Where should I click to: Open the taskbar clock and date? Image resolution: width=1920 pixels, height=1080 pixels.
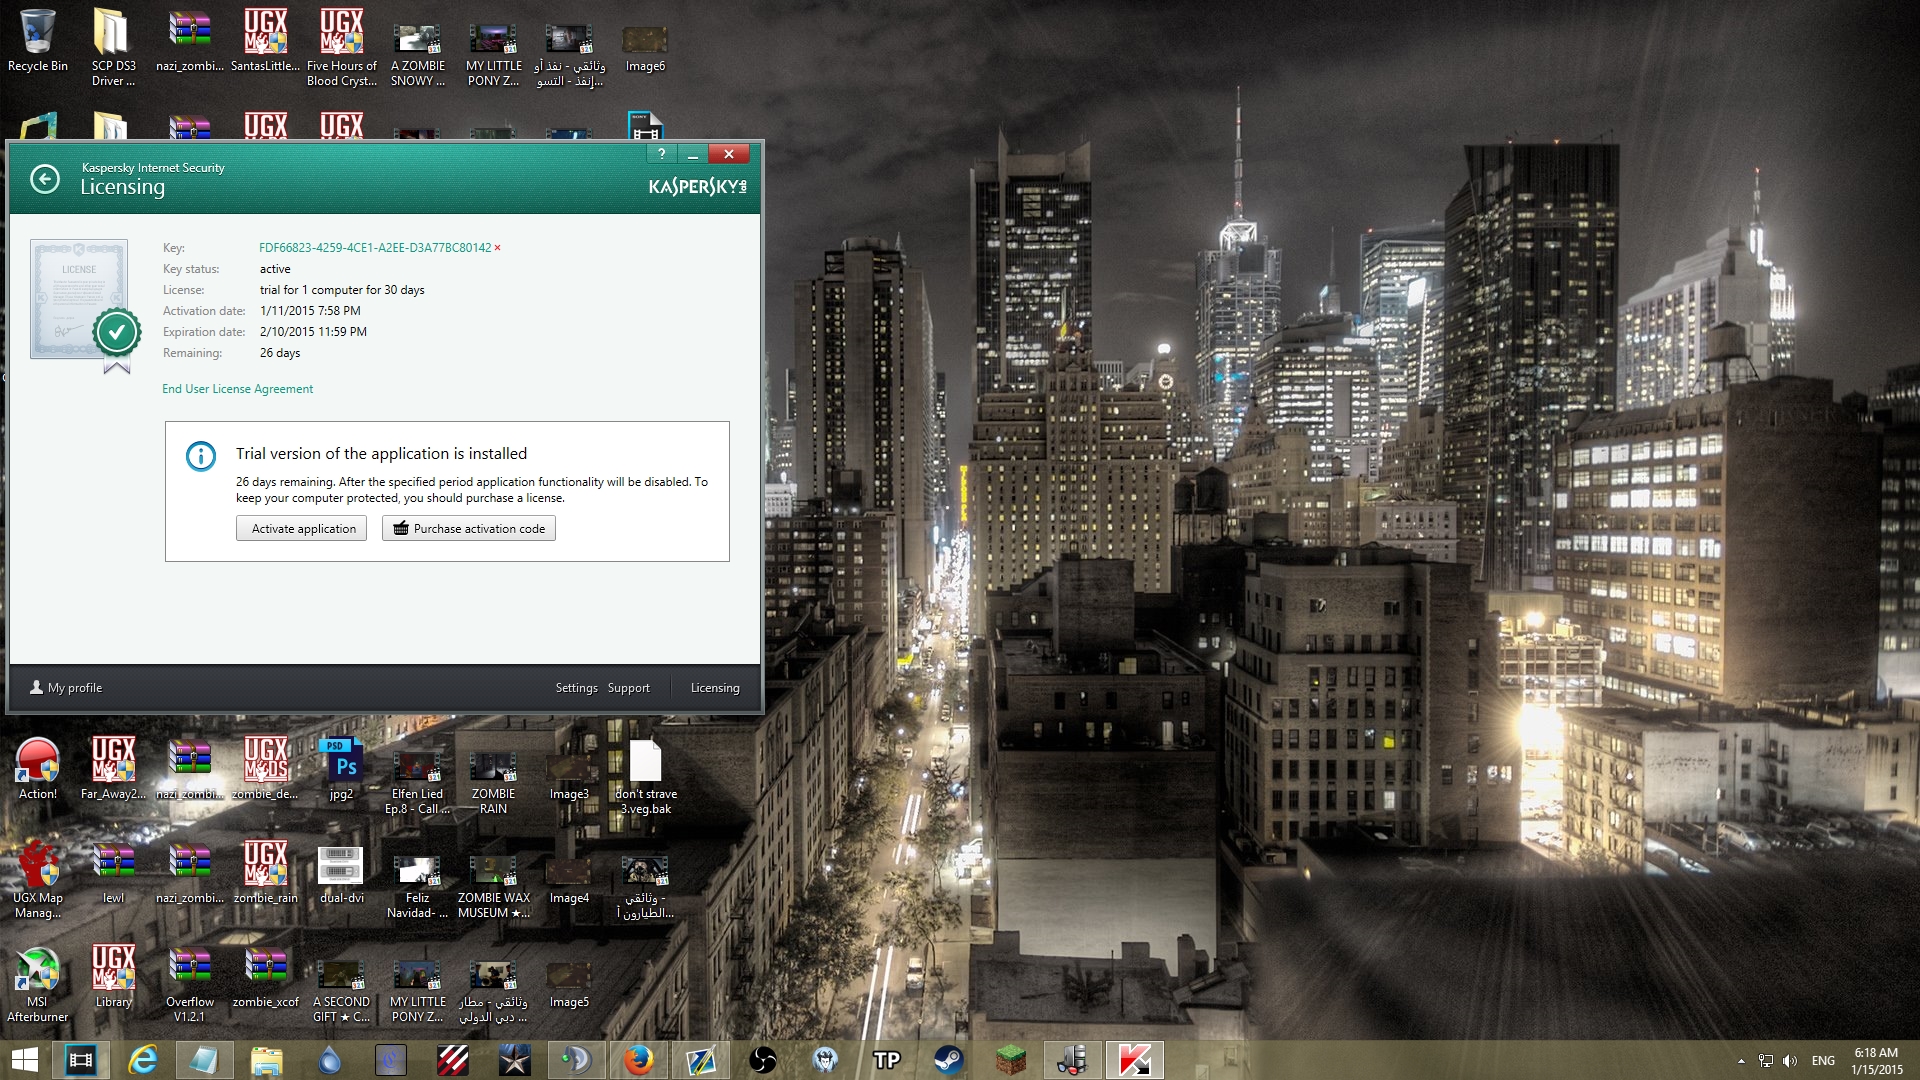[1876, 1061]
